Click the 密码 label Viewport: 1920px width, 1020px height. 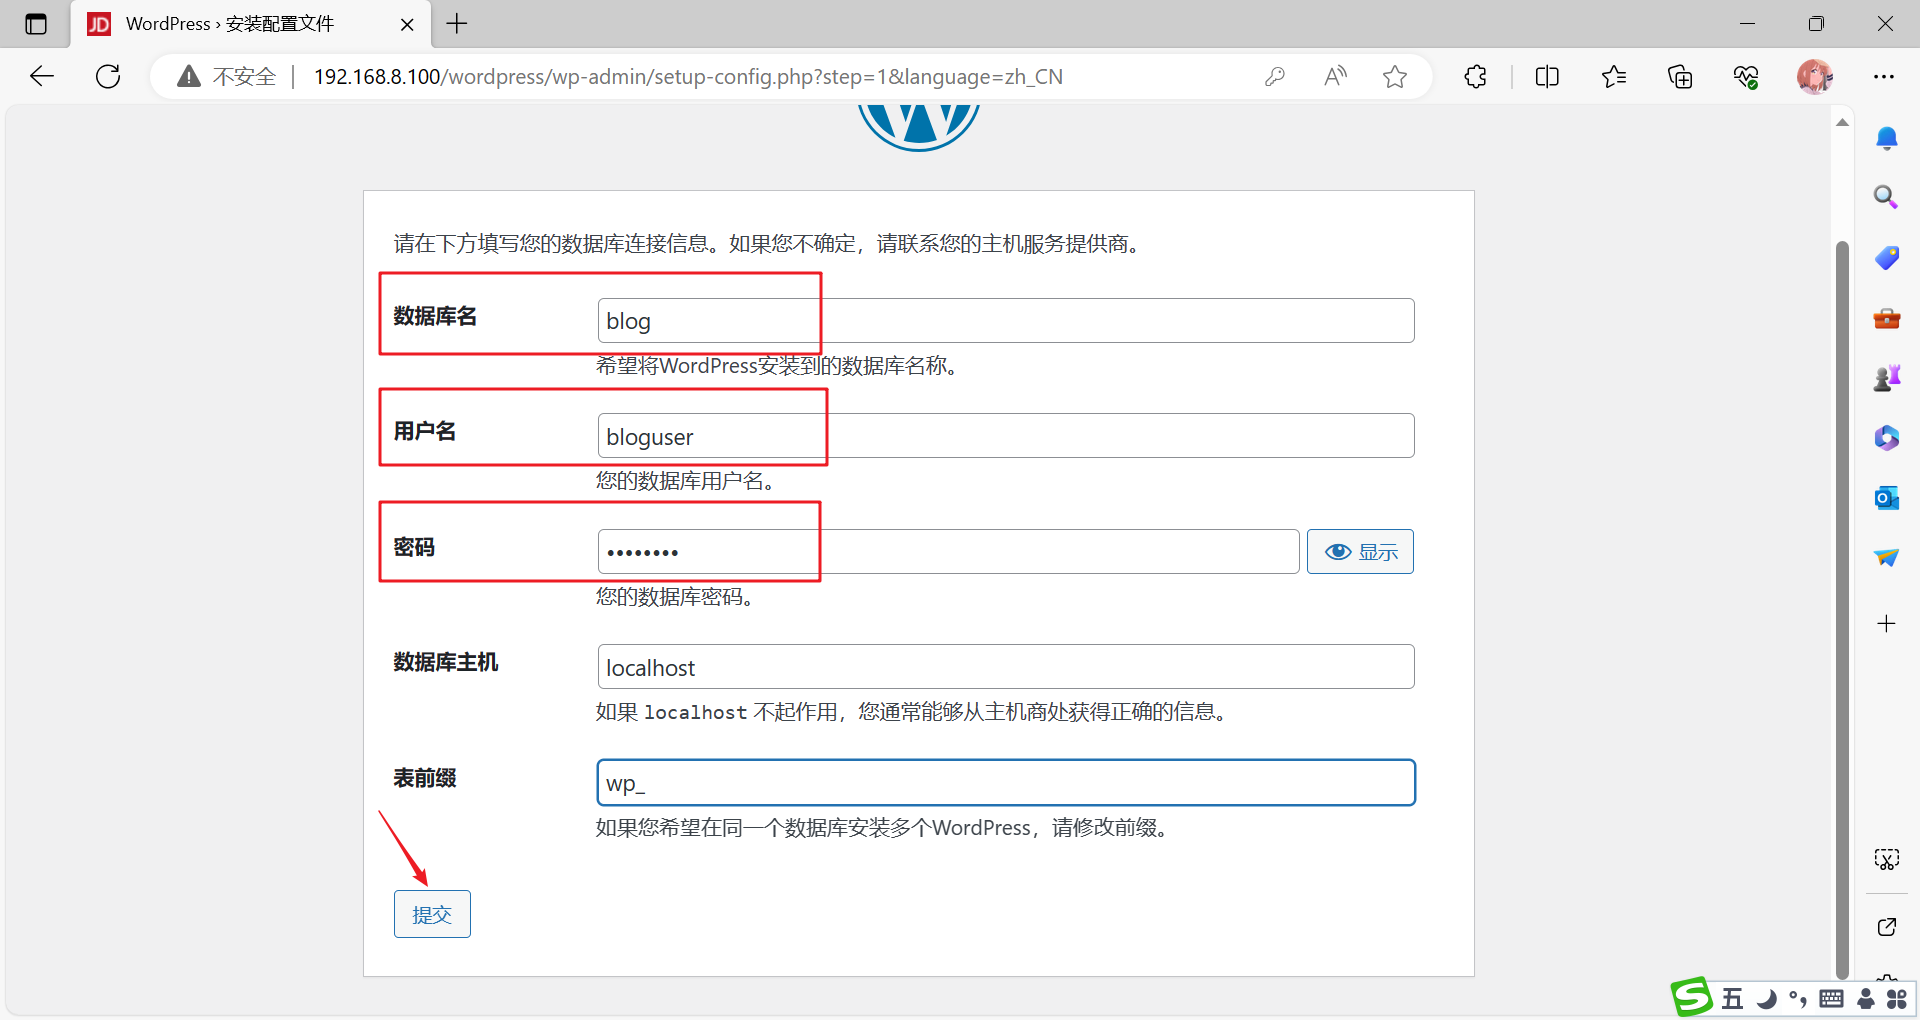(x=414, y=548)
